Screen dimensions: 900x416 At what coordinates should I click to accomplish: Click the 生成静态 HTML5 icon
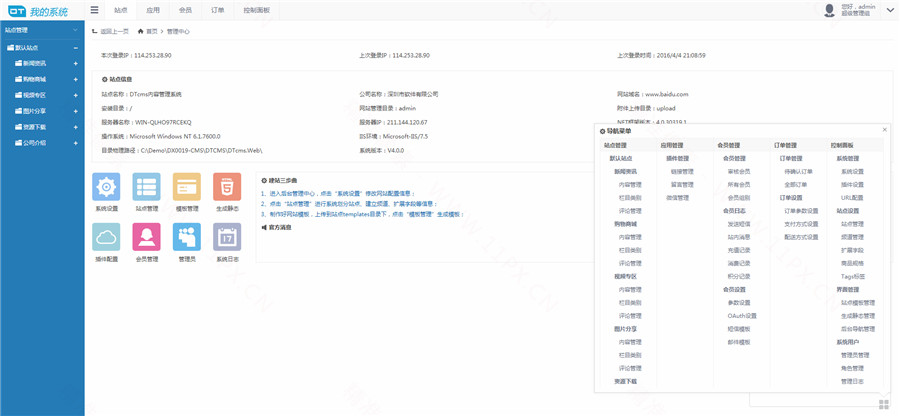coord(227,187)
